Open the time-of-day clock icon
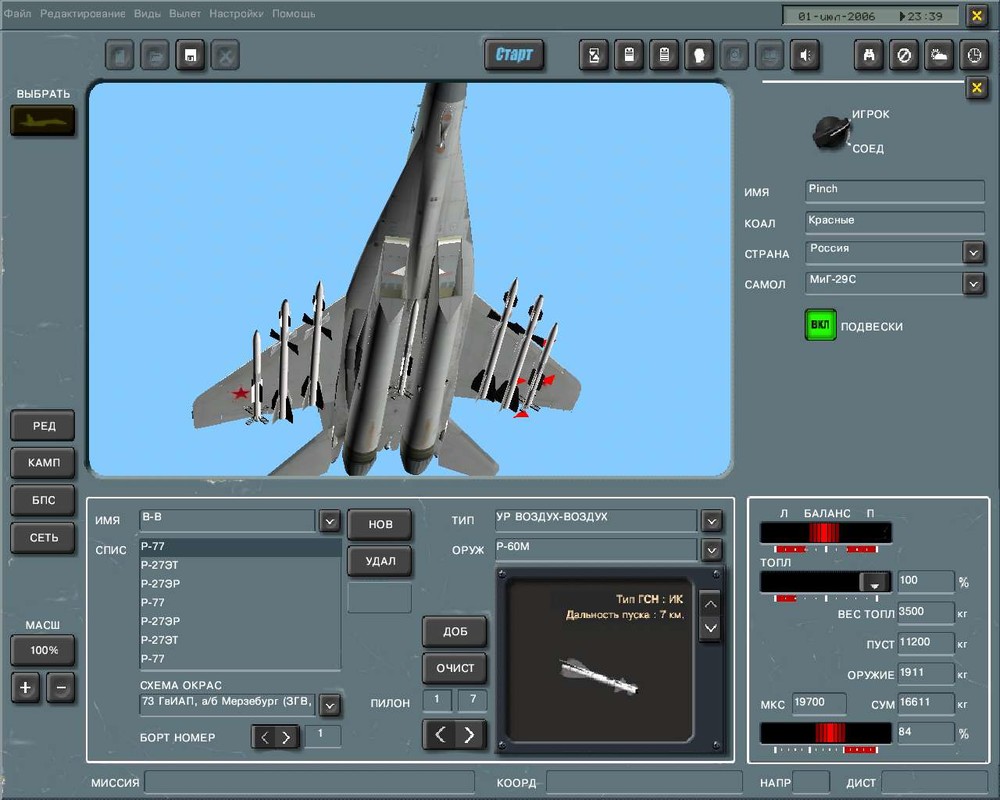The height and width of the screenshot is (800, 1000). [x=974, y=55]
